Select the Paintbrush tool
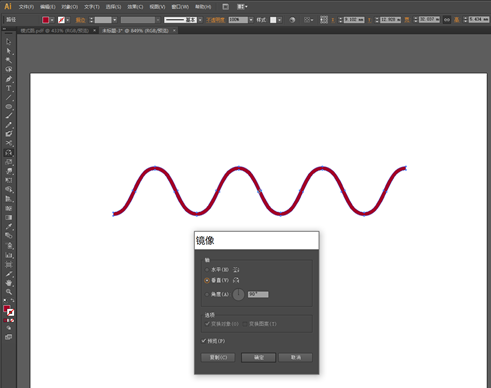This screenshot has width=491, height=388. coord(9,116)
